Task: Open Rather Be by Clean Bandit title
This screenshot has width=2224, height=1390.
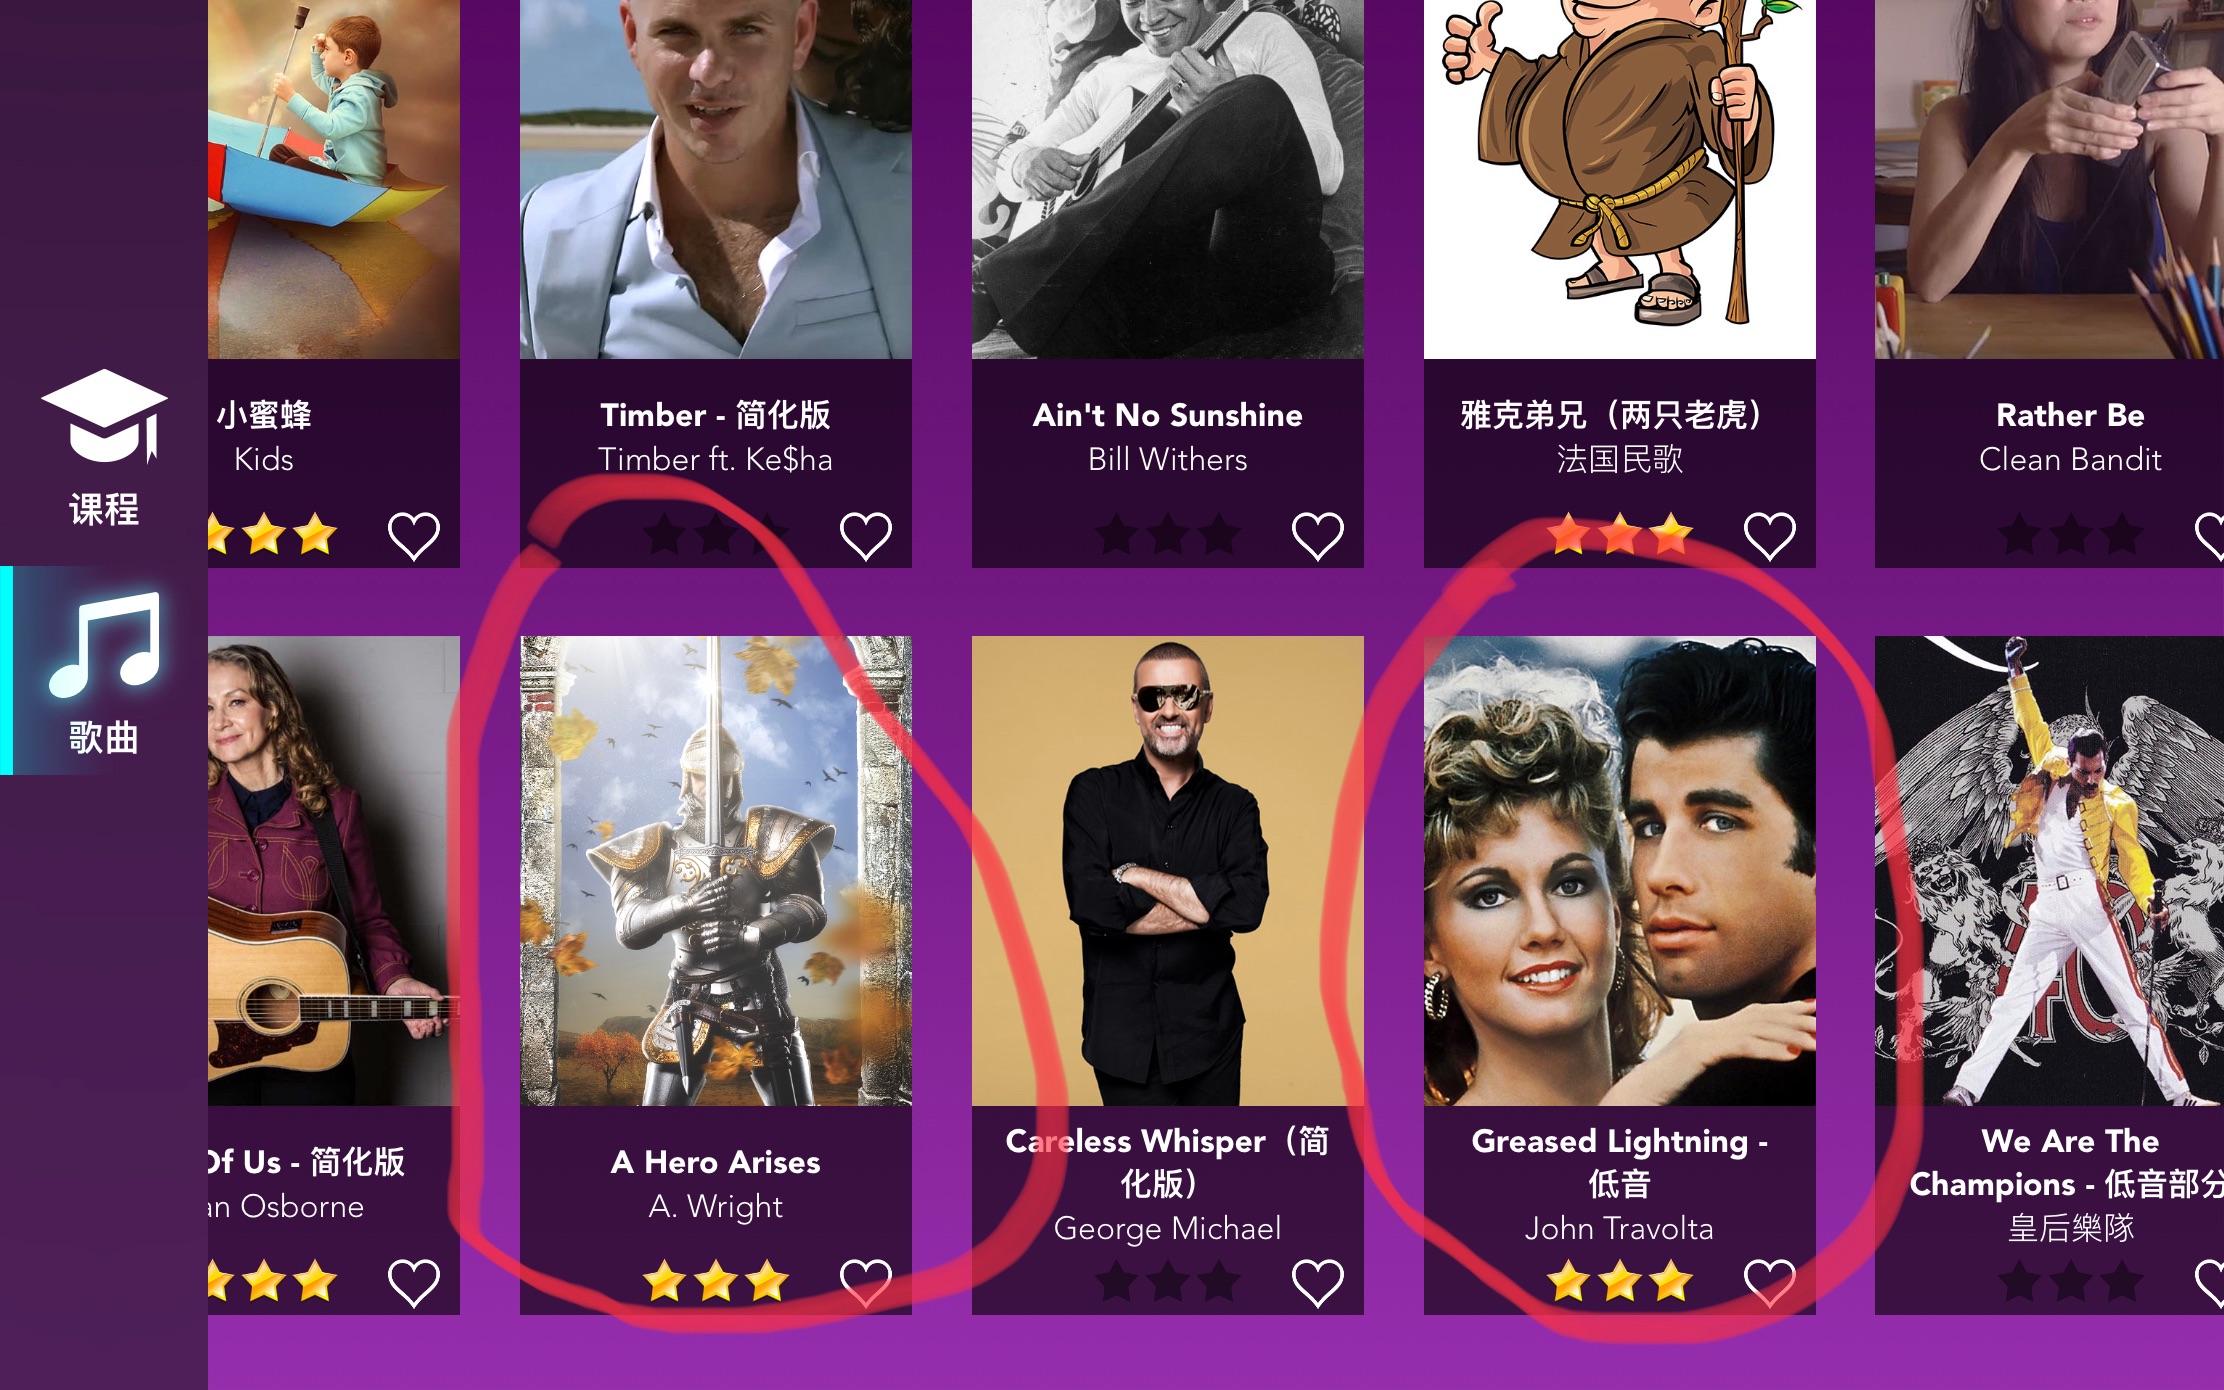Action: pyautogui.click(x=2070, y=415)
